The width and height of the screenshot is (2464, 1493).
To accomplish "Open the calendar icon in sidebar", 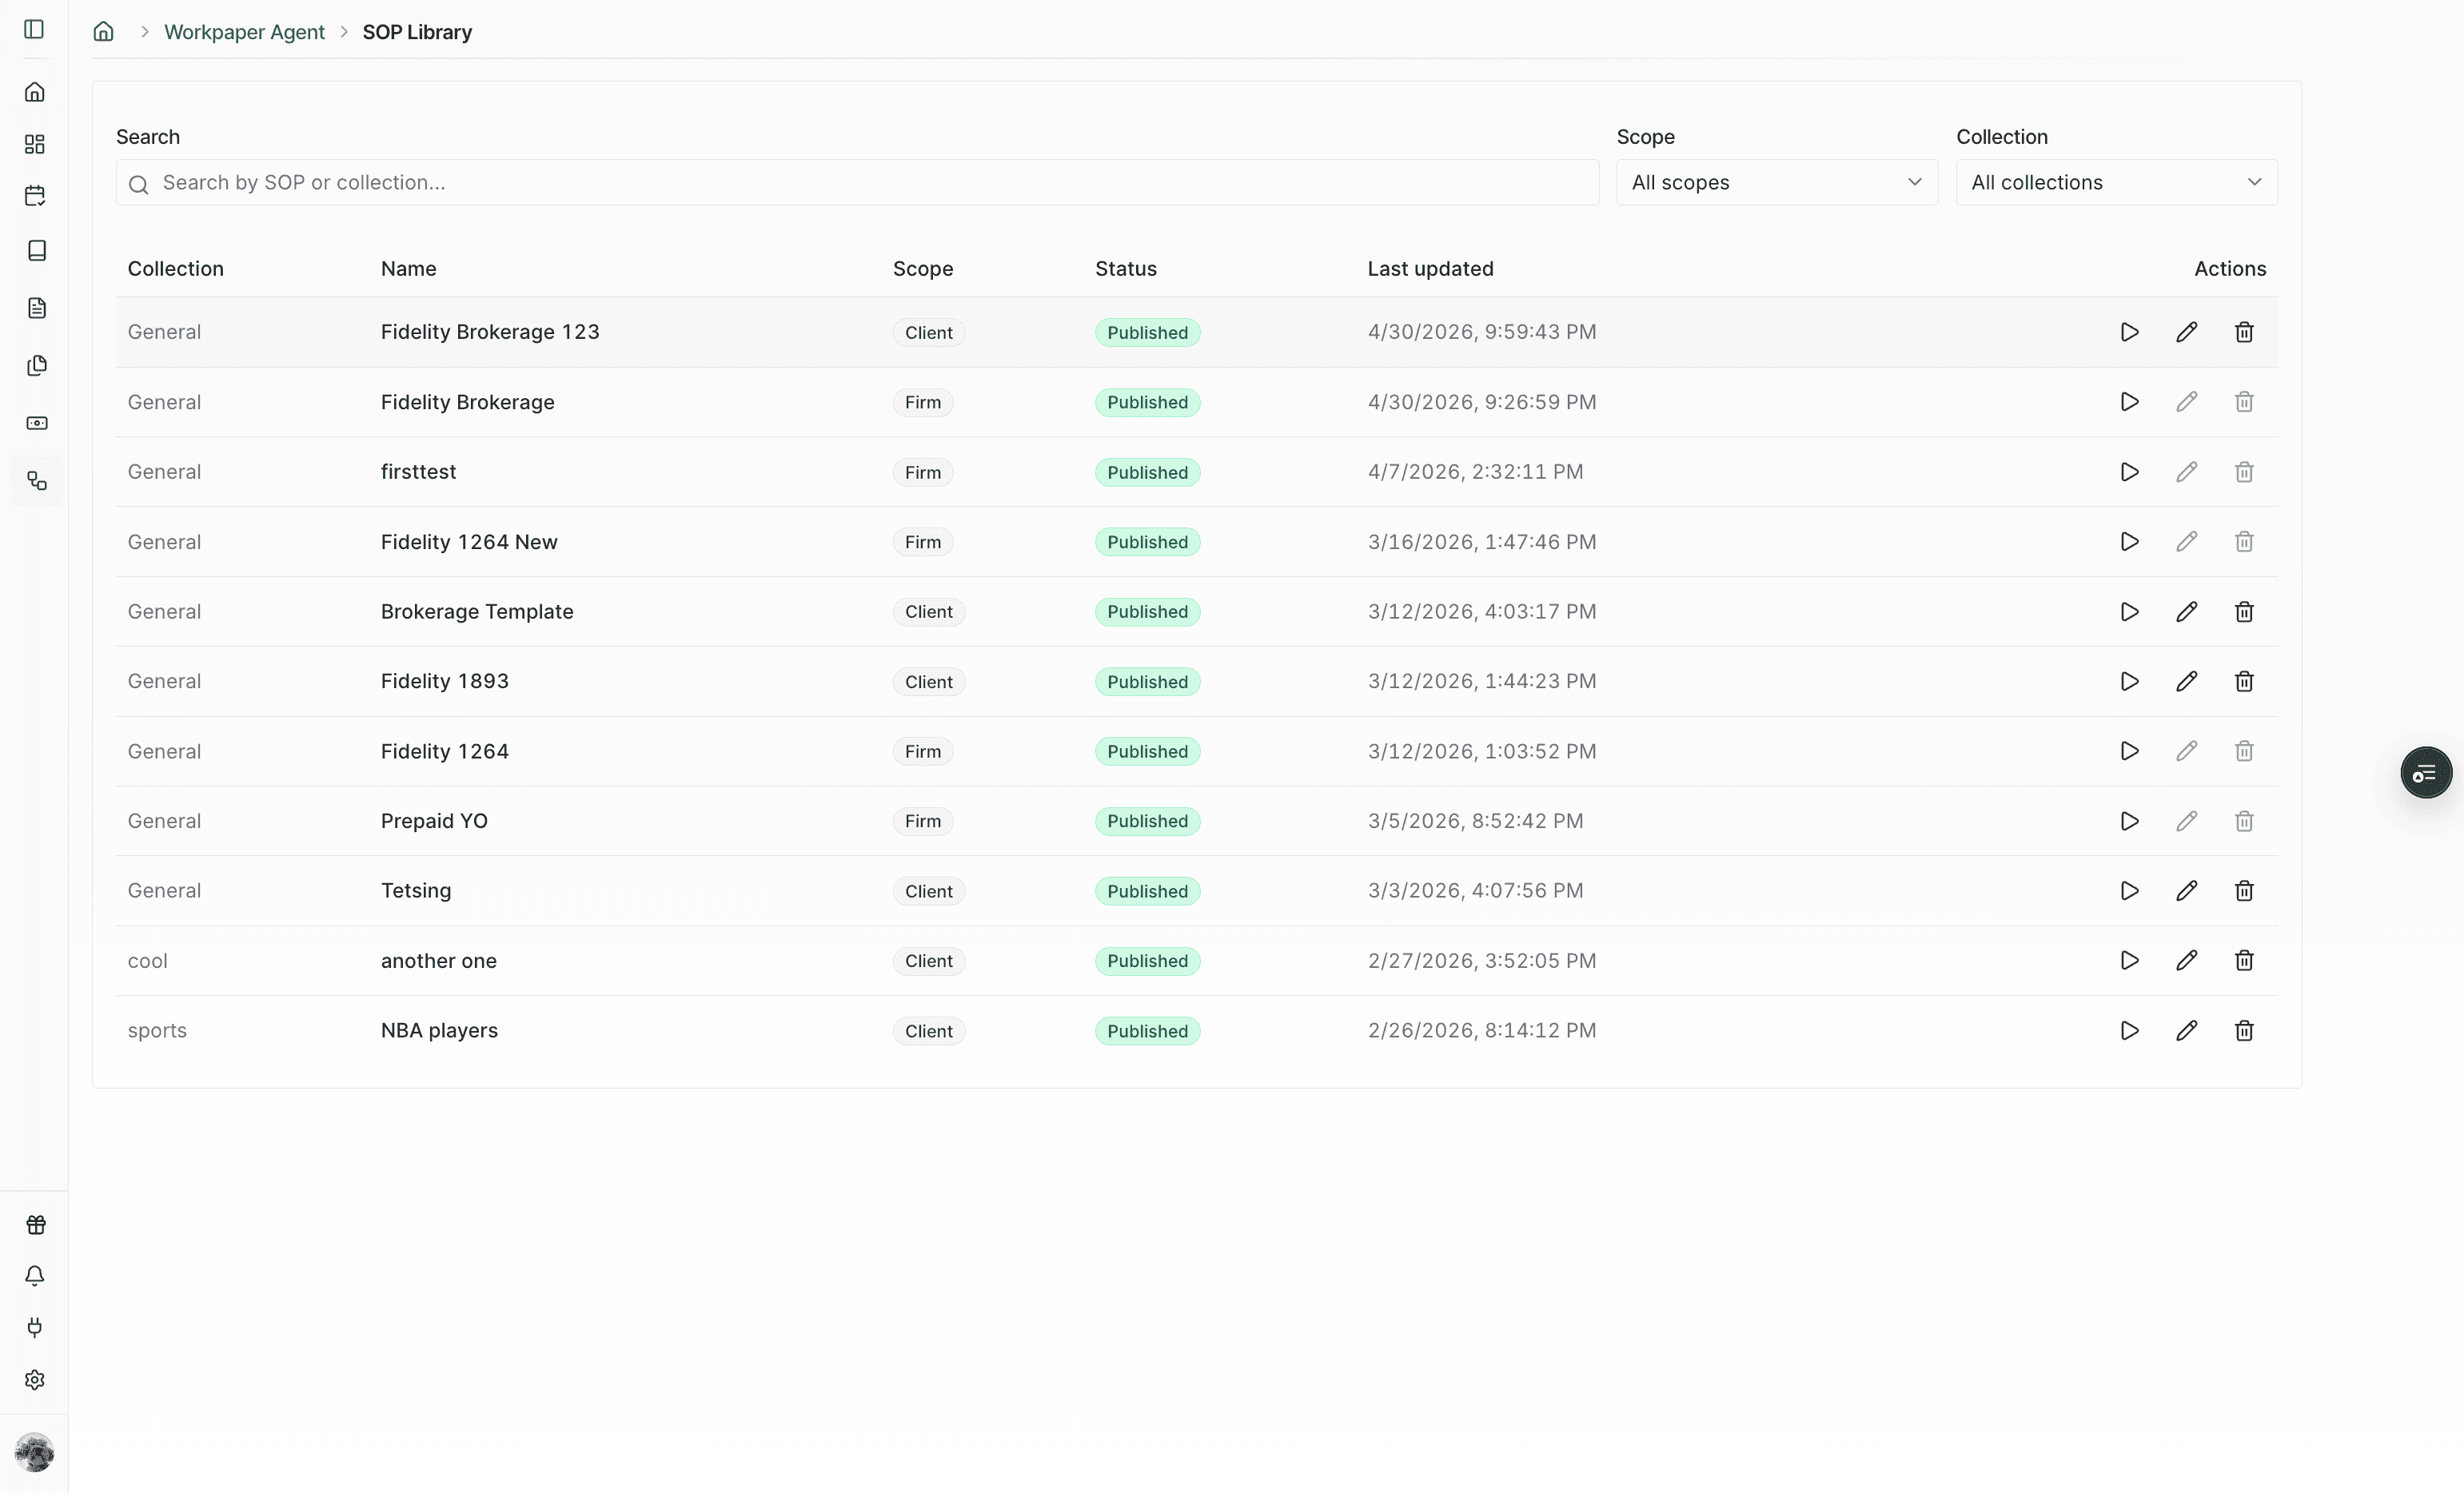I will click(35, 196).
